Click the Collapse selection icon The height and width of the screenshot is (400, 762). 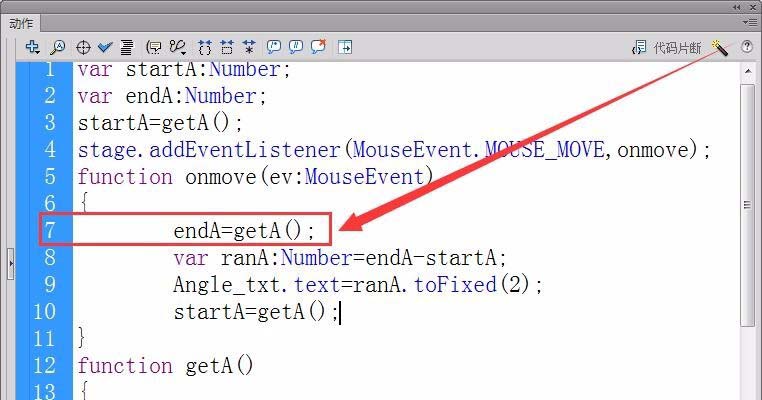click(227, 47)
